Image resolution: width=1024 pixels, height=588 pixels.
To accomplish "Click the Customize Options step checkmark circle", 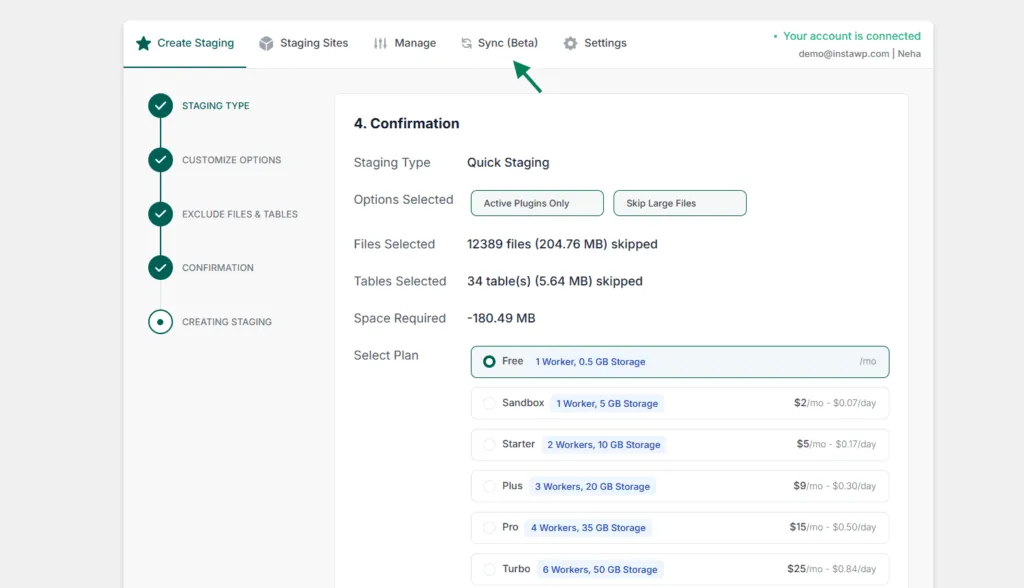I will coord(160,160).
